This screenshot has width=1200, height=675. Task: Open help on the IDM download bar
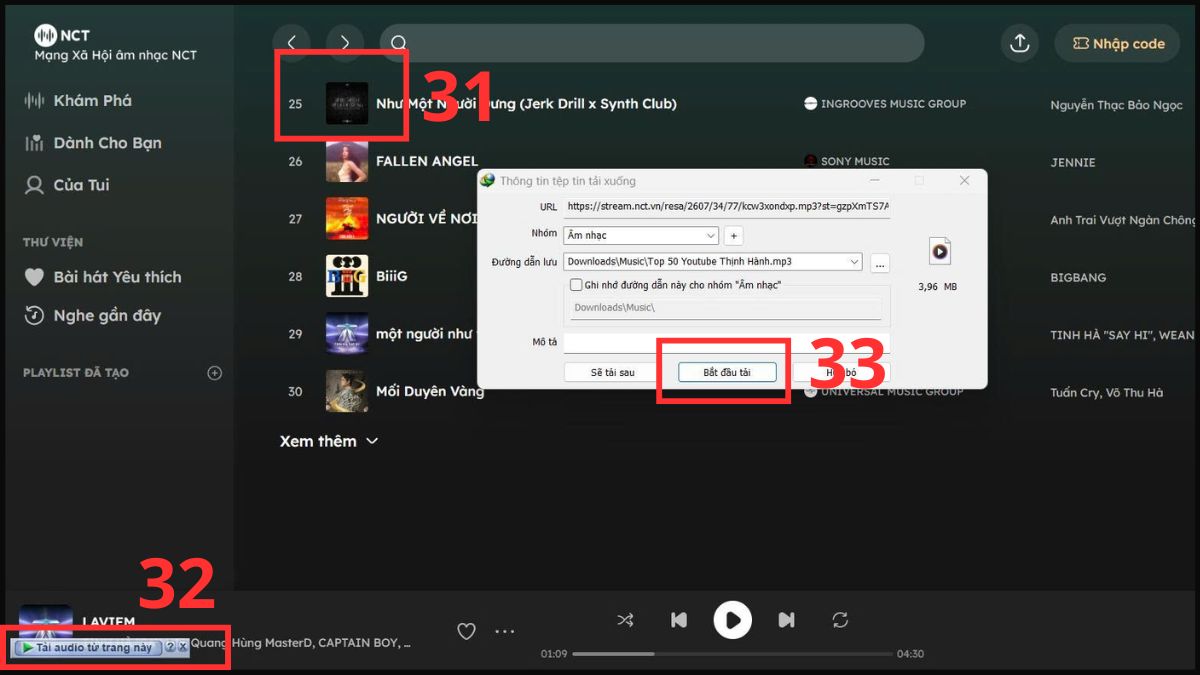[x=170, y=647]
